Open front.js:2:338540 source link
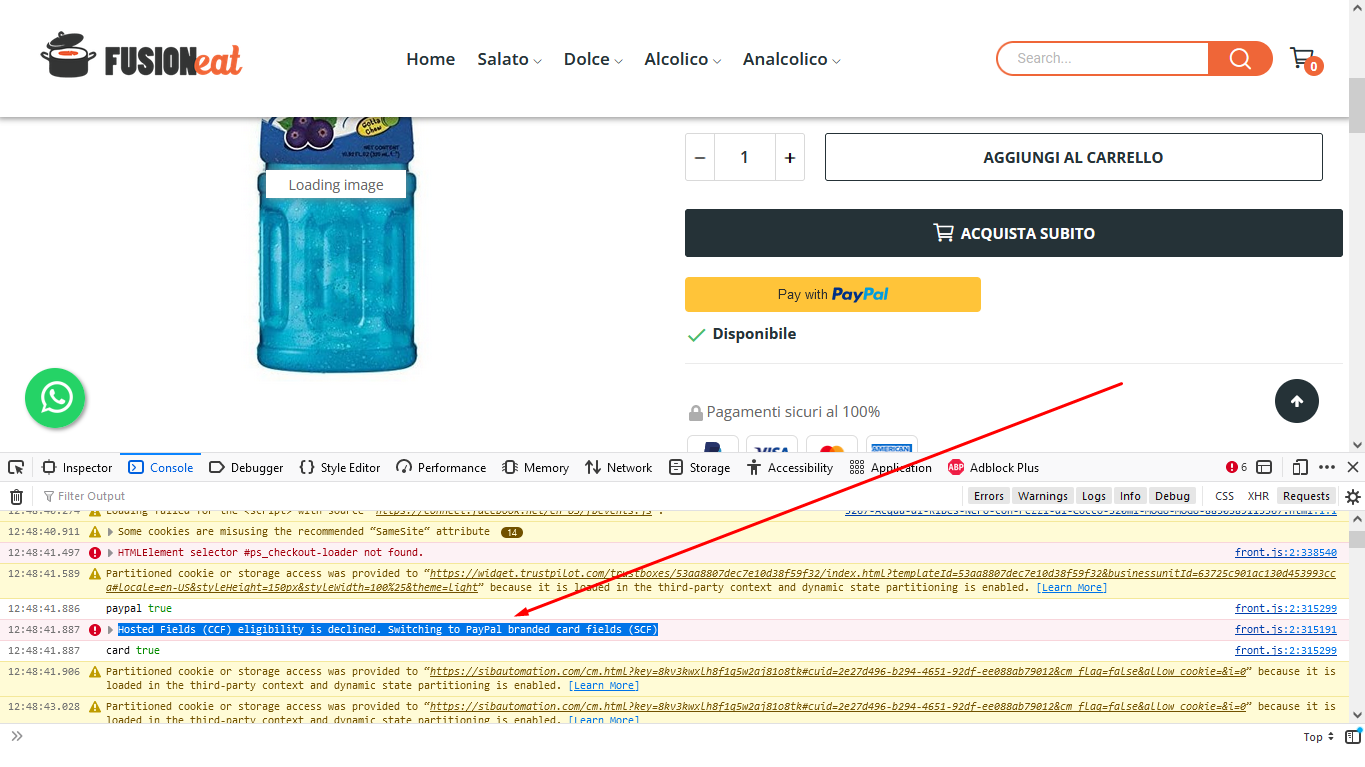The width and height of the screenshot is (1365, 767). 1285,552
